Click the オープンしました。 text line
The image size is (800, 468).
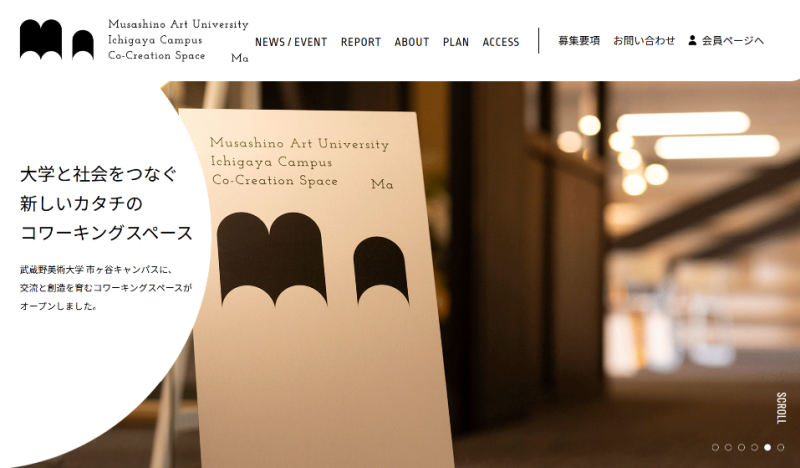(x=59, y=306)
